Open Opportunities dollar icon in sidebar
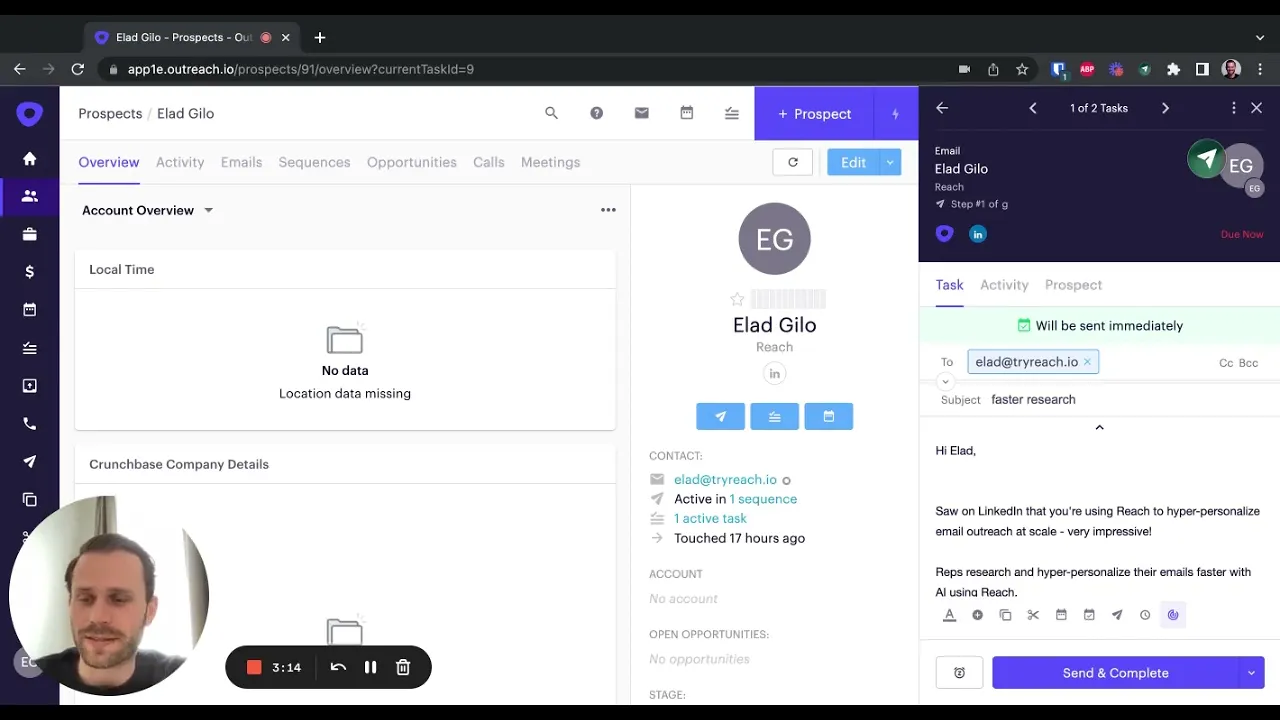 pos(29,272)
